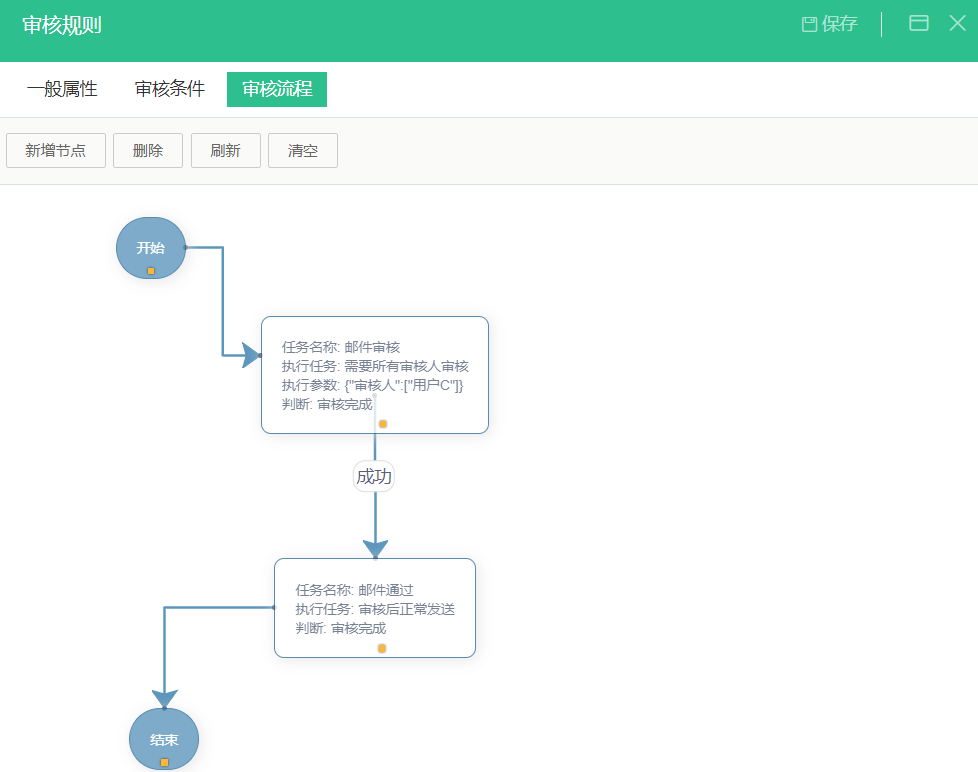Click the 清空 button
This screenshot has width=978, height=772.
click(x=303, y=150)
